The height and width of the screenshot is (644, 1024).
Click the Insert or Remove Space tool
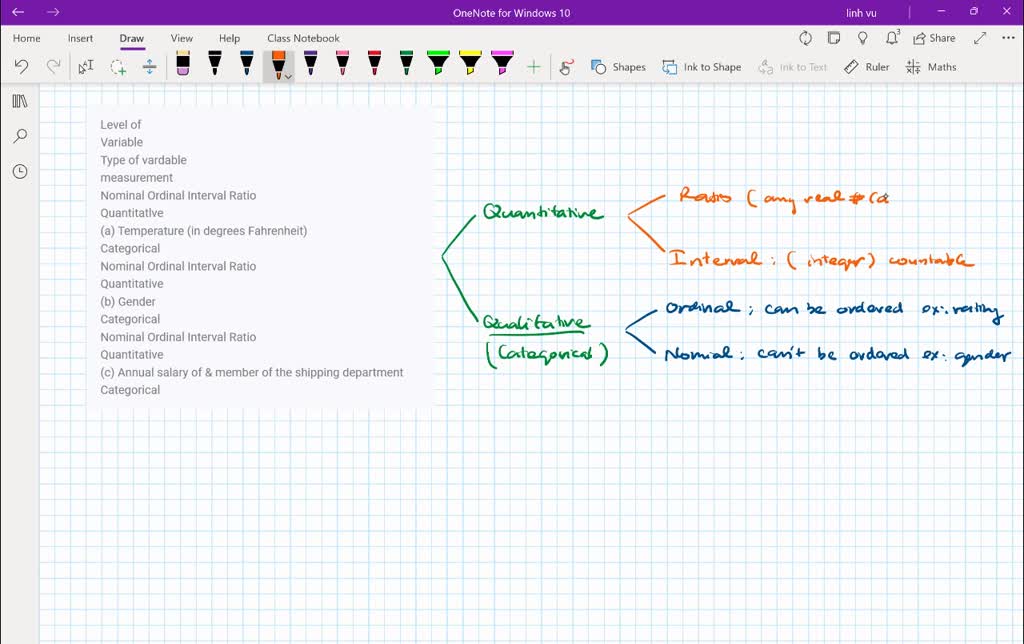click(150, 67)
